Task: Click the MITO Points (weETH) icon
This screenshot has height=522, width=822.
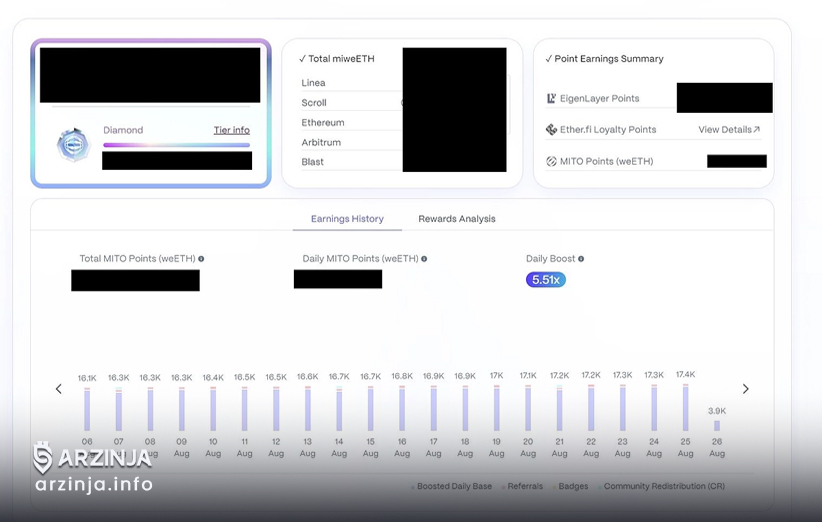Action: click(x=551, y=161)
